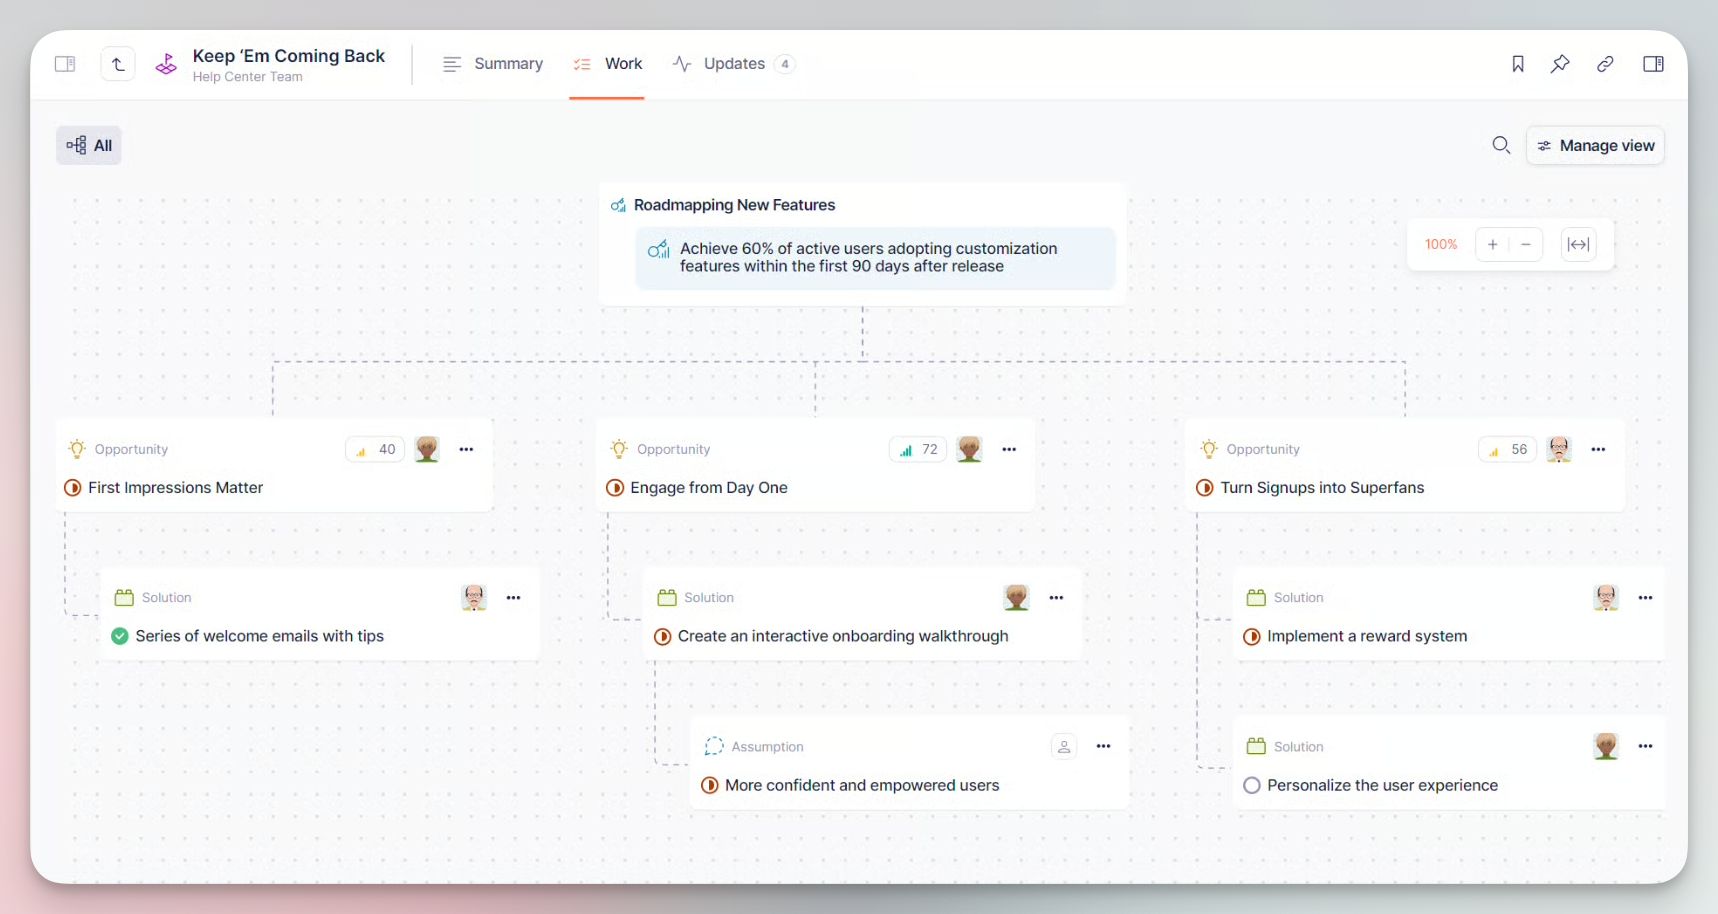The height and width of the screenshot is (914, 1718).
Task: Open search with magnifier icon
Action: [x=1501, y=145]
